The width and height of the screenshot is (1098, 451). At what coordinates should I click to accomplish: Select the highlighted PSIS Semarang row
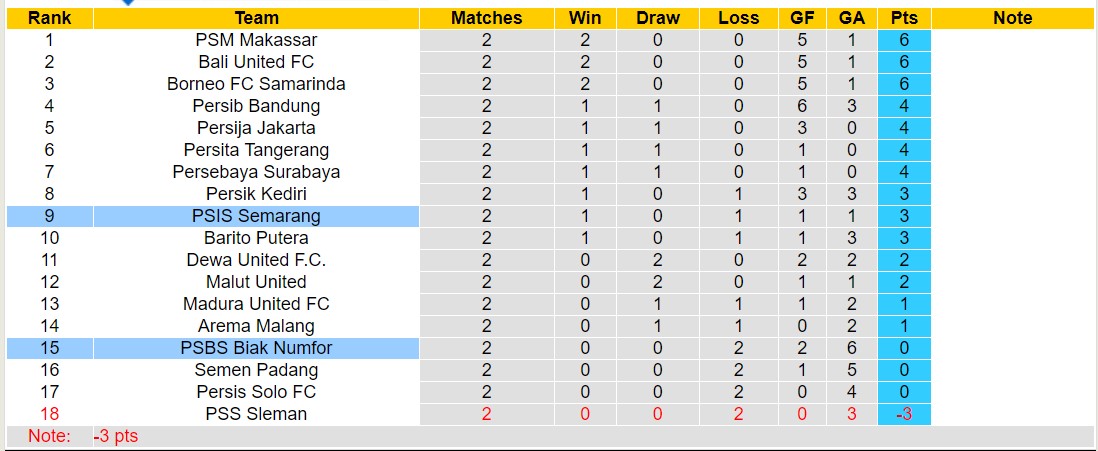[256, 216]
